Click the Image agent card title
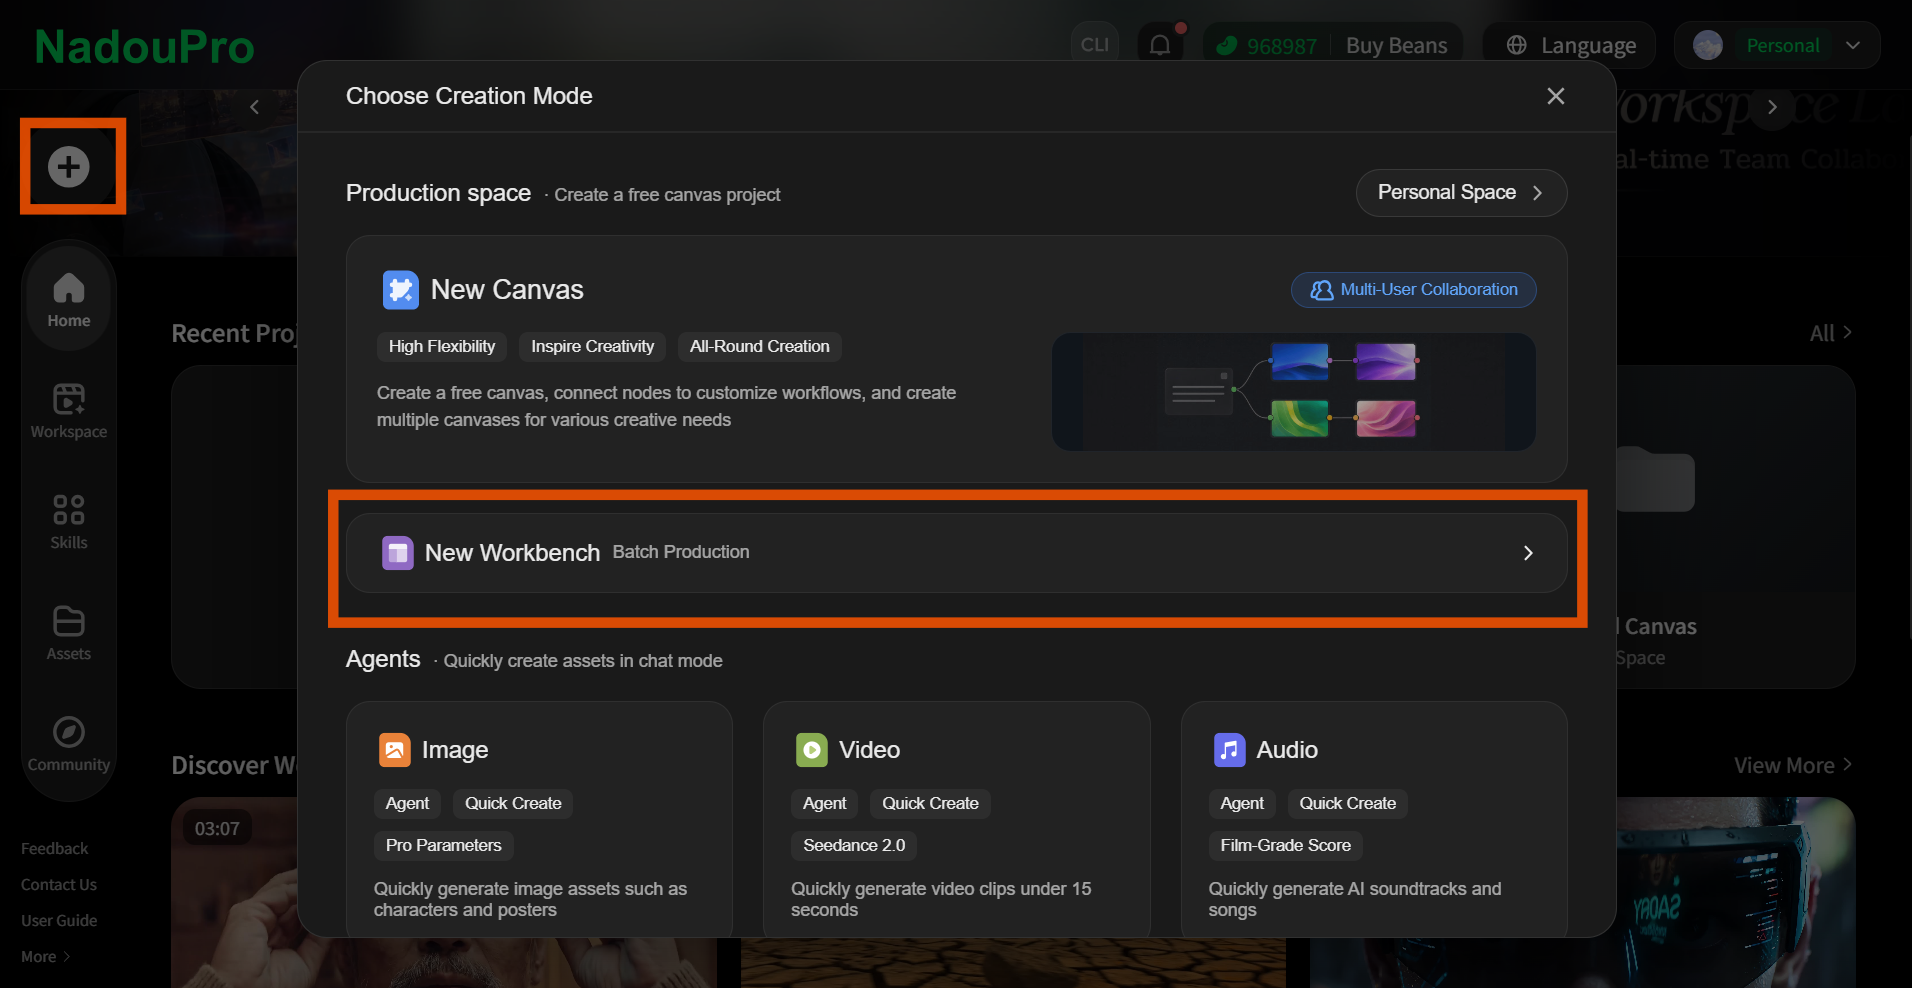This screenshot has height=988, width=1912. coord(455,750)
